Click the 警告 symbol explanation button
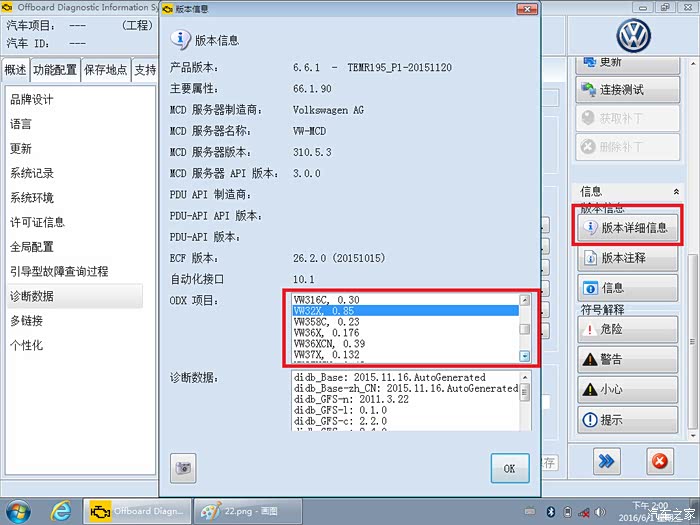700x525 pixels. pyautogui.click(x=628, y=359)
